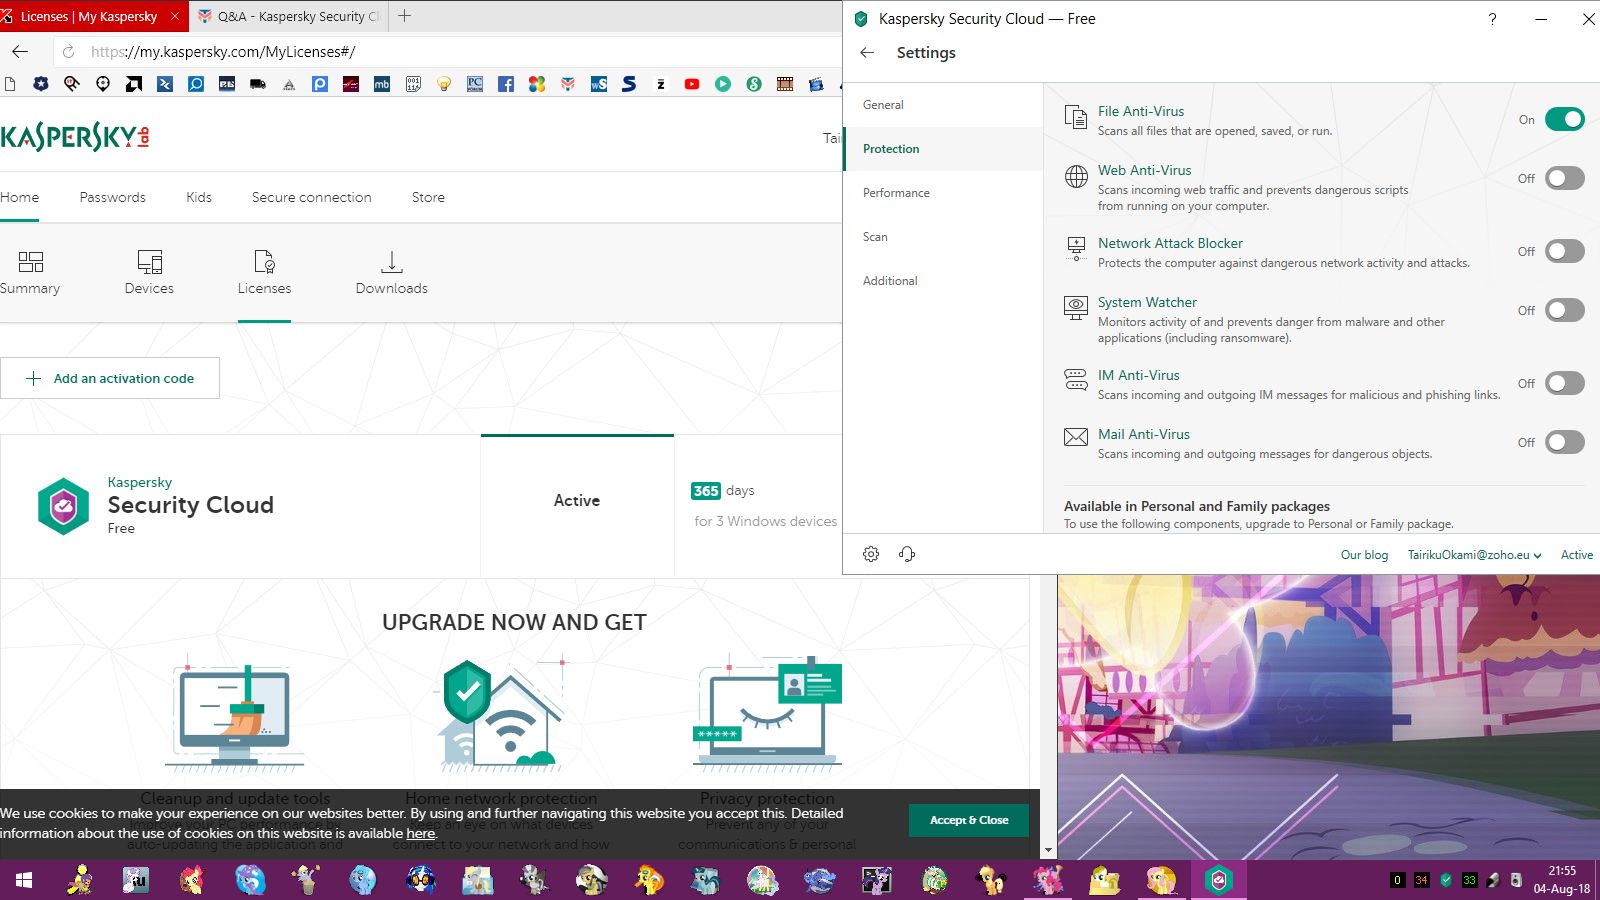The image size is (1600, 900).
Task: Open the General settings section
Action: pyautogui.click(x=943, y=105)
